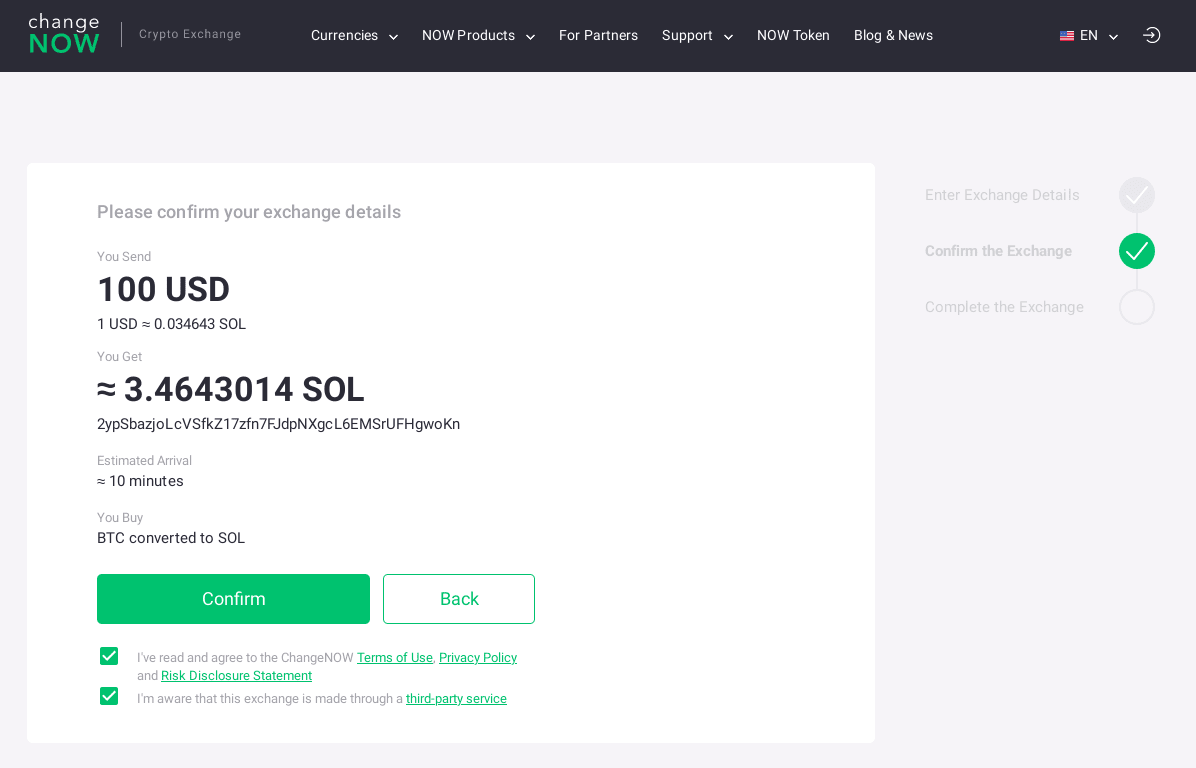Click the ChangeNOW logo

(x=64, y=35)
